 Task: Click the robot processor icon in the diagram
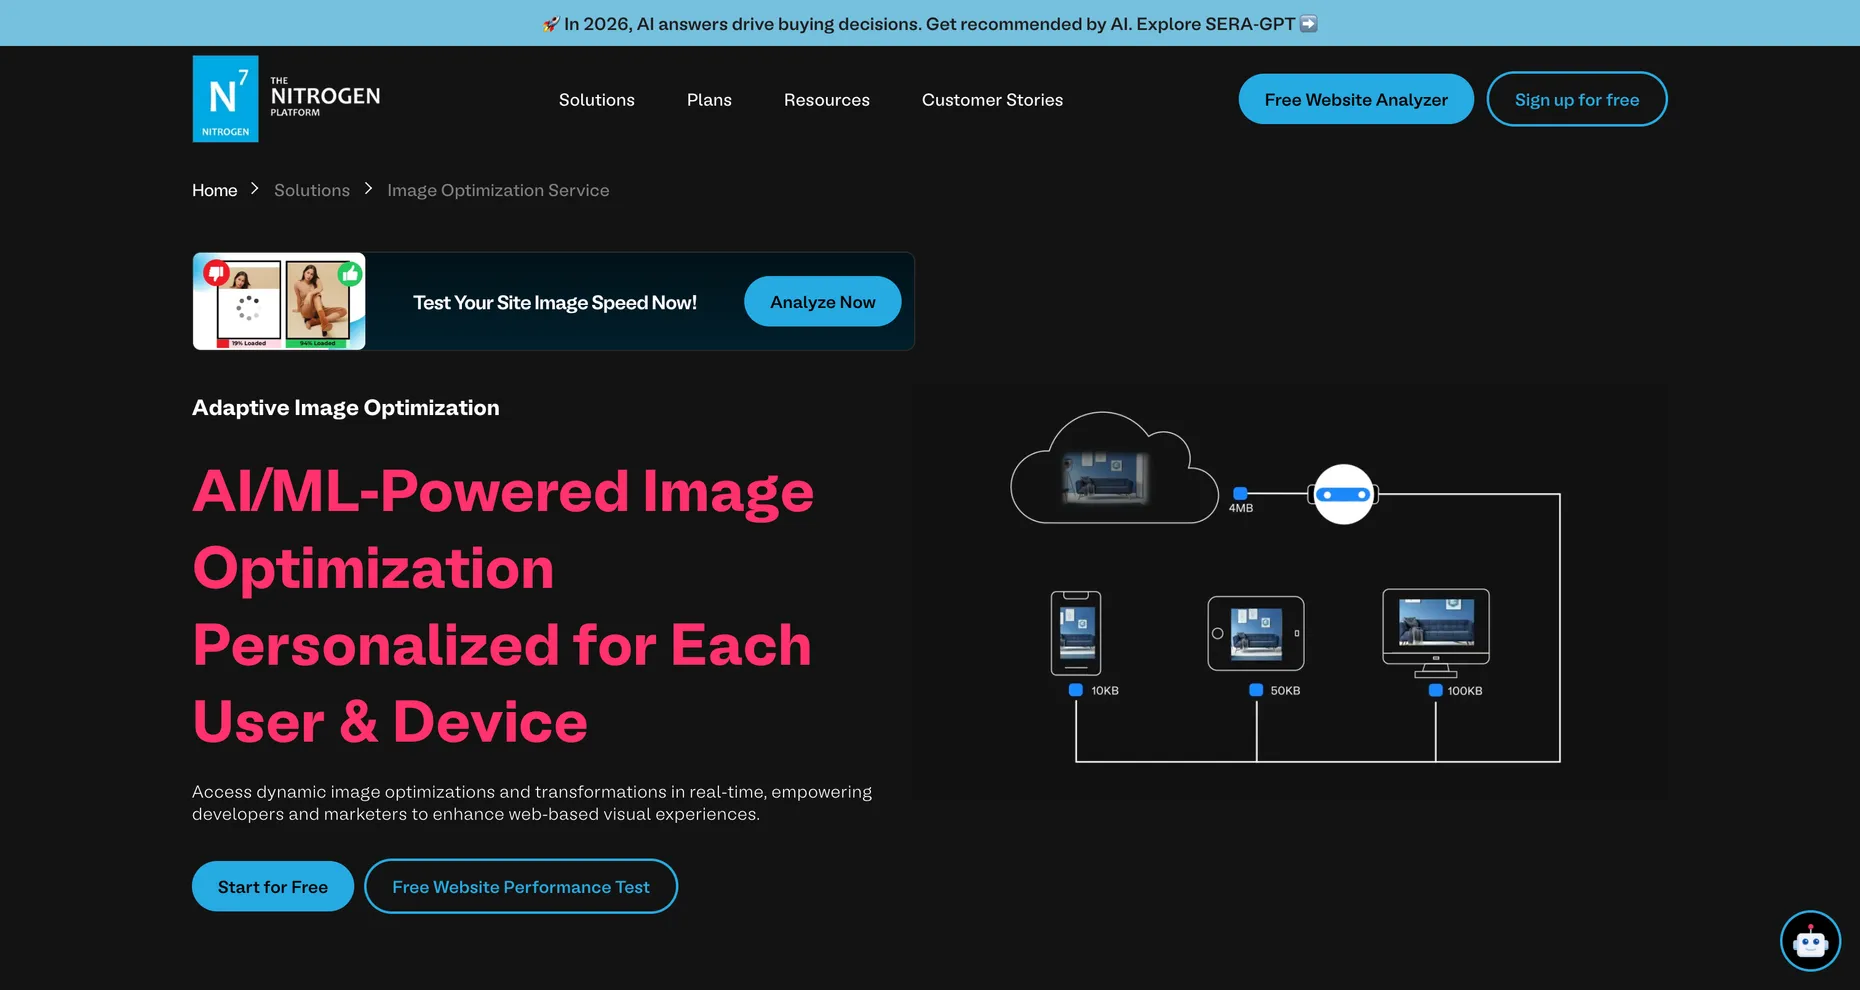(x=1343, y=494)
